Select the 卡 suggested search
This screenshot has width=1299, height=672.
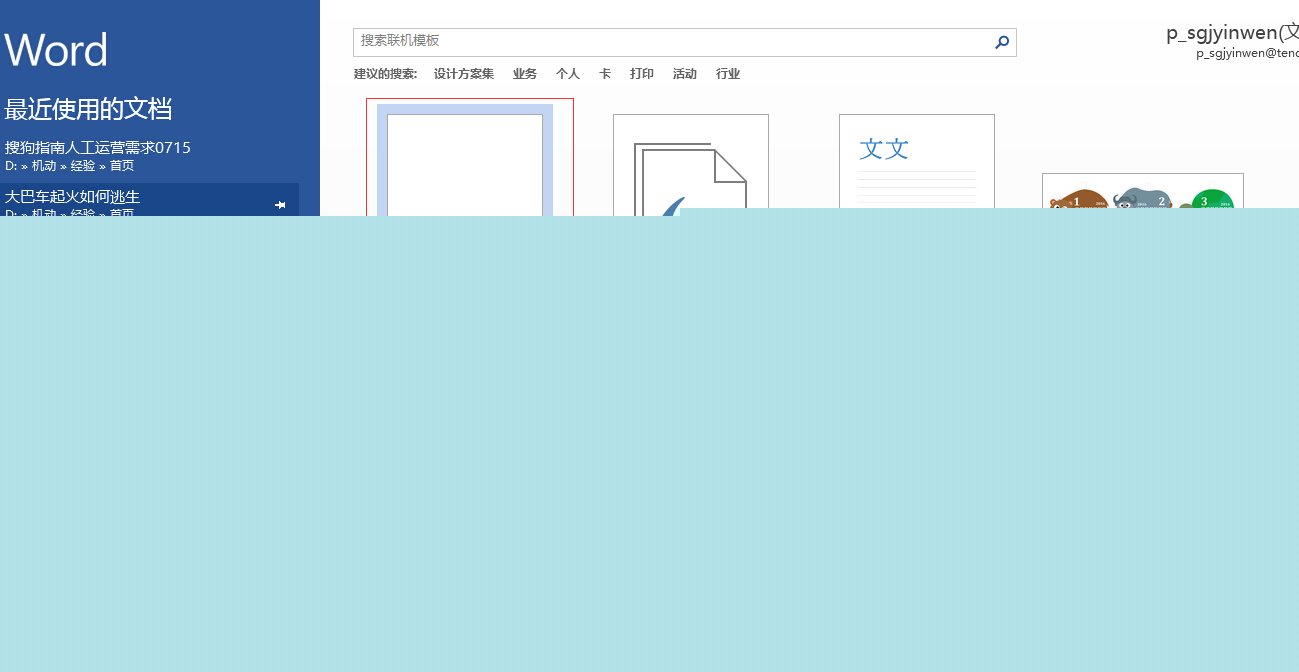click(605, 74)
